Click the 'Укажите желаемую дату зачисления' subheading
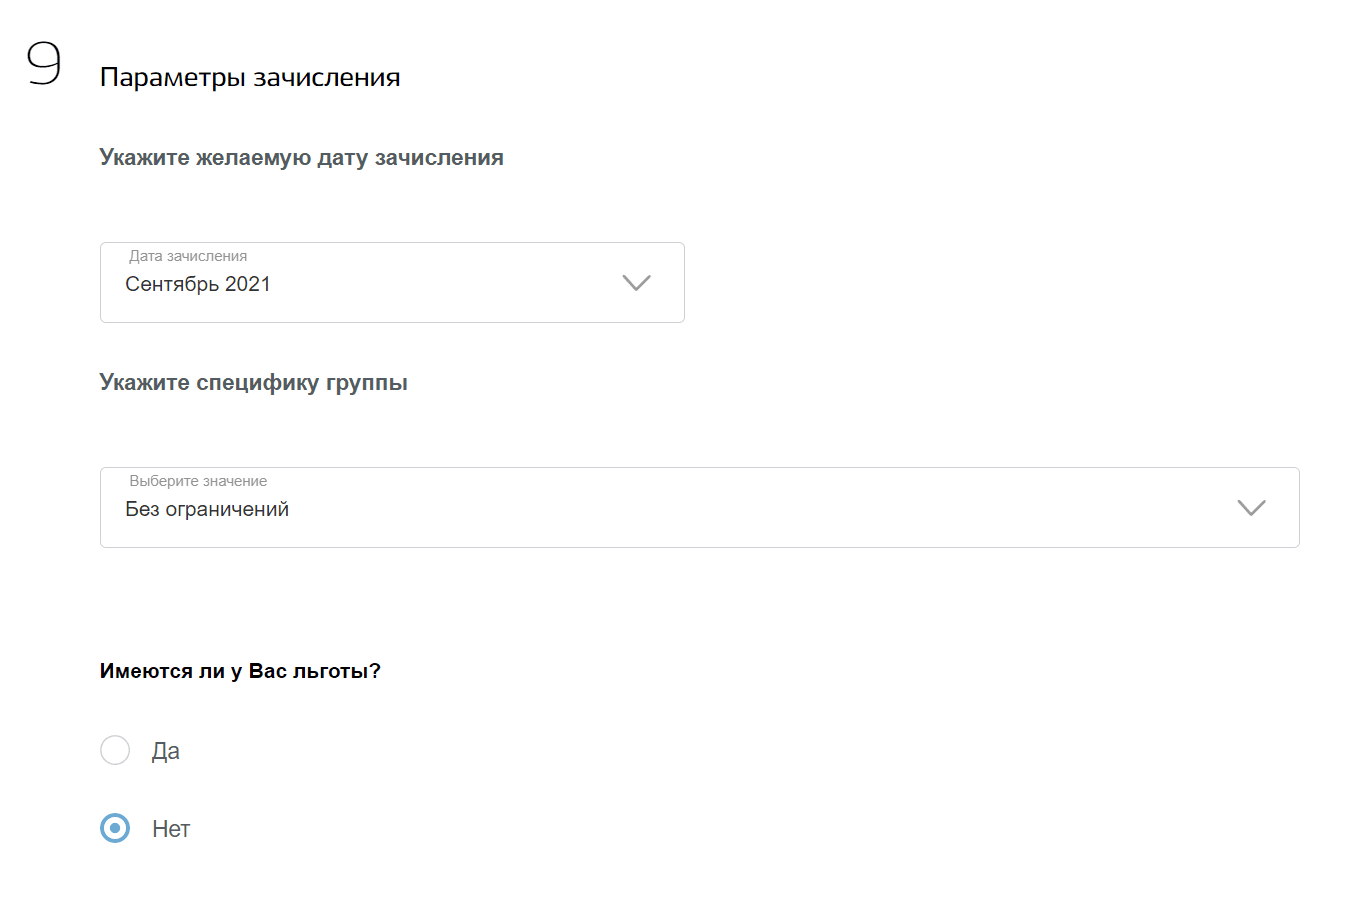Image resolution: width=1365 pixels, height=898 pixels. [x=301, y=158]
